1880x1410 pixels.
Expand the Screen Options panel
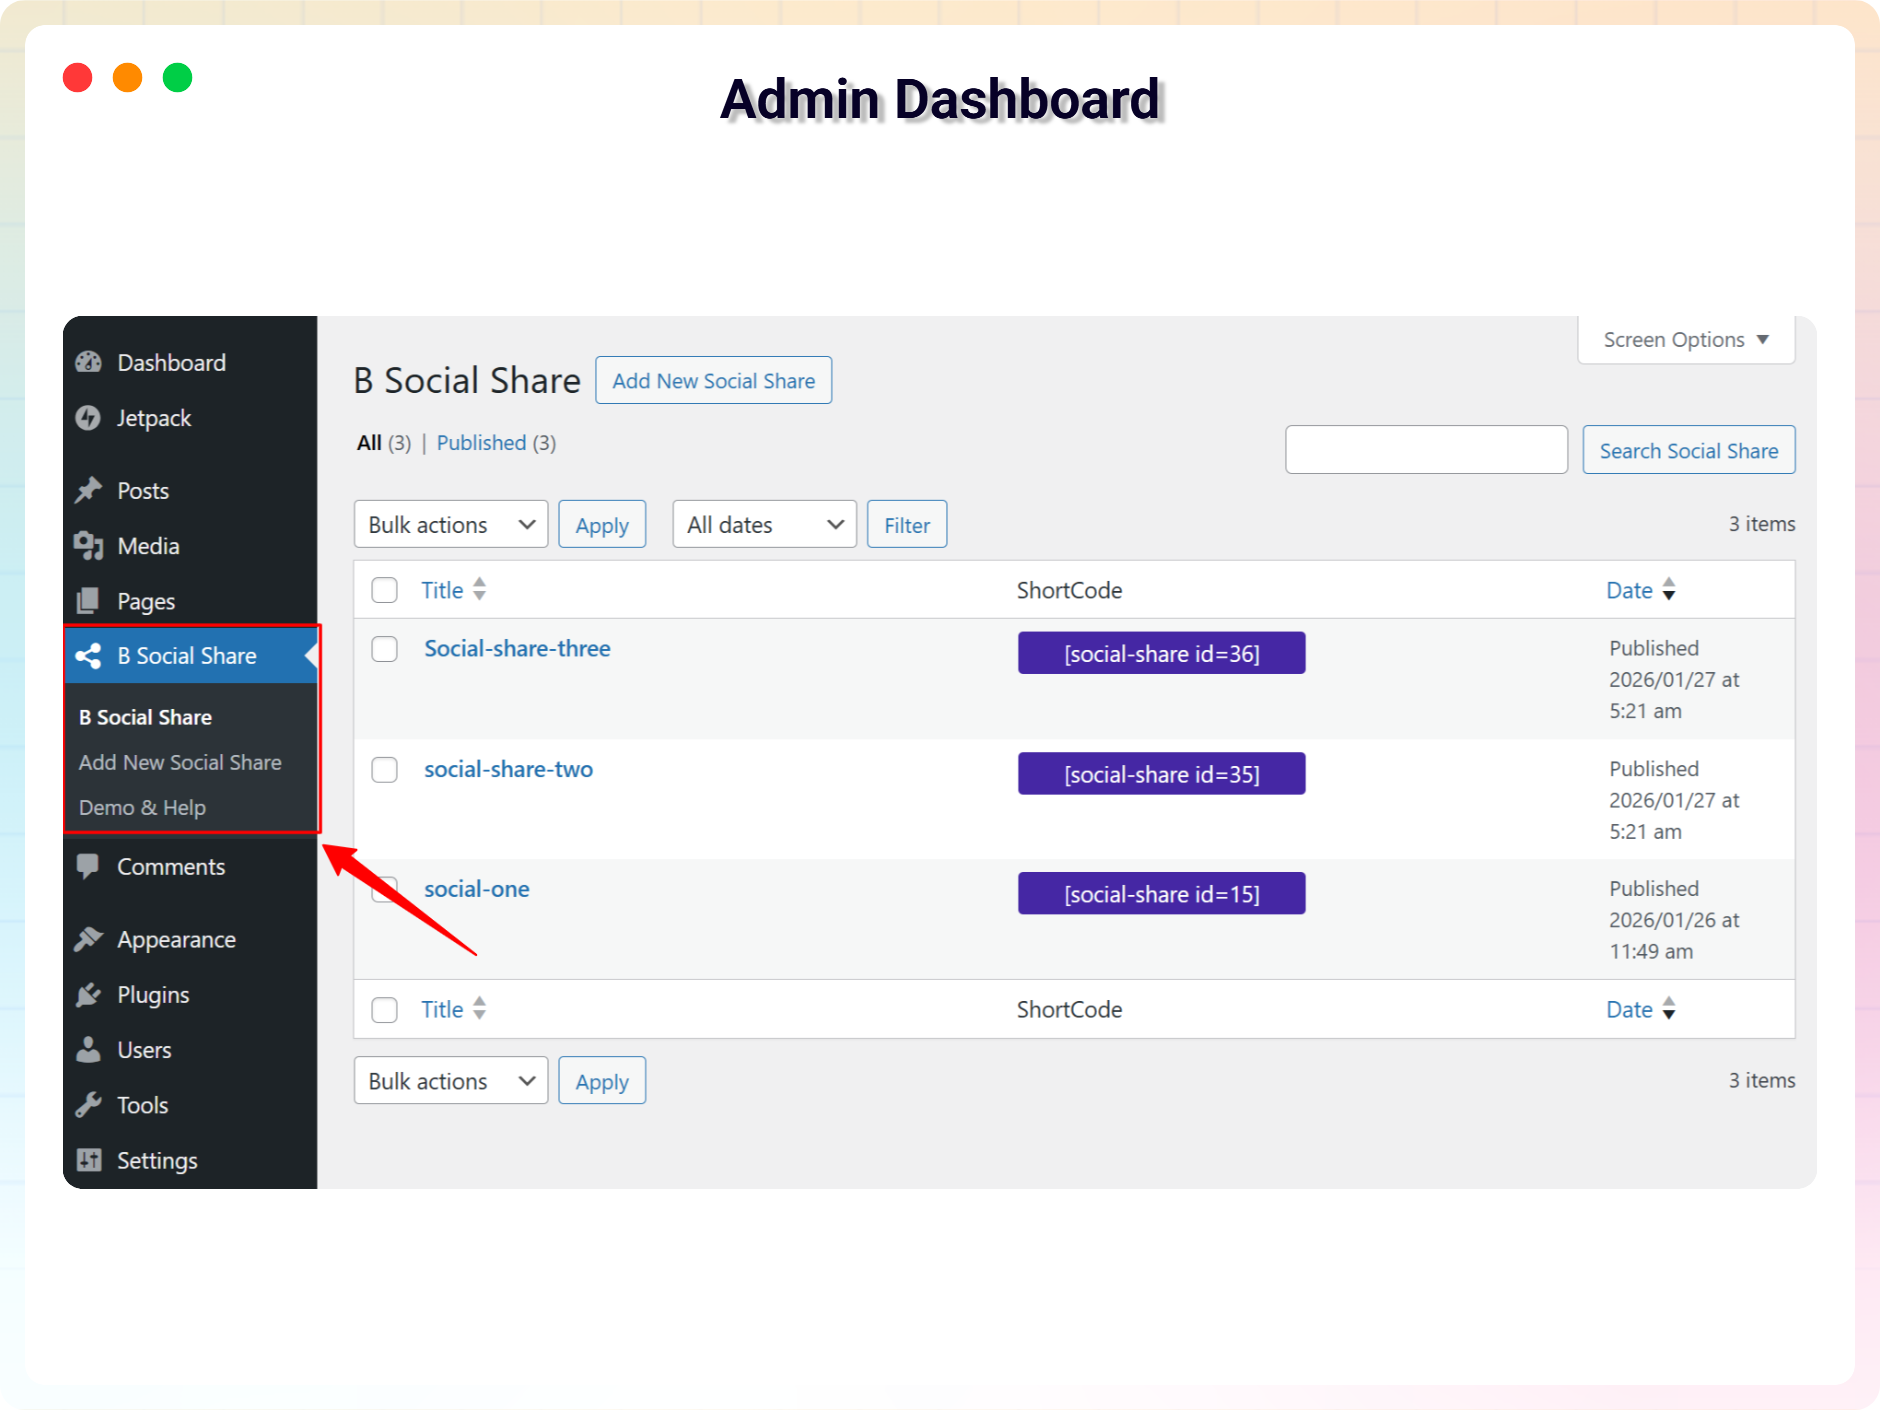1686,340
